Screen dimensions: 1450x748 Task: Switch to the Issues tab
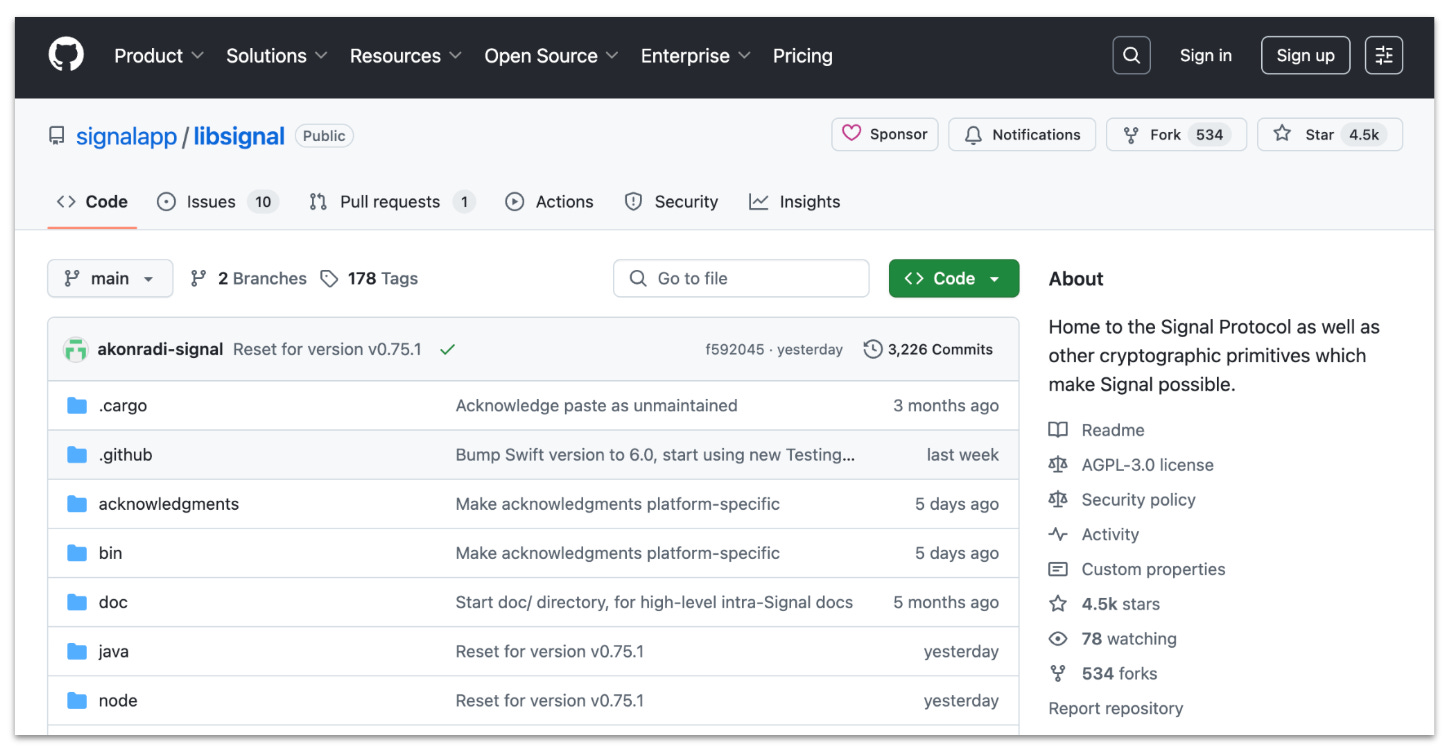[x=218, y=202]
